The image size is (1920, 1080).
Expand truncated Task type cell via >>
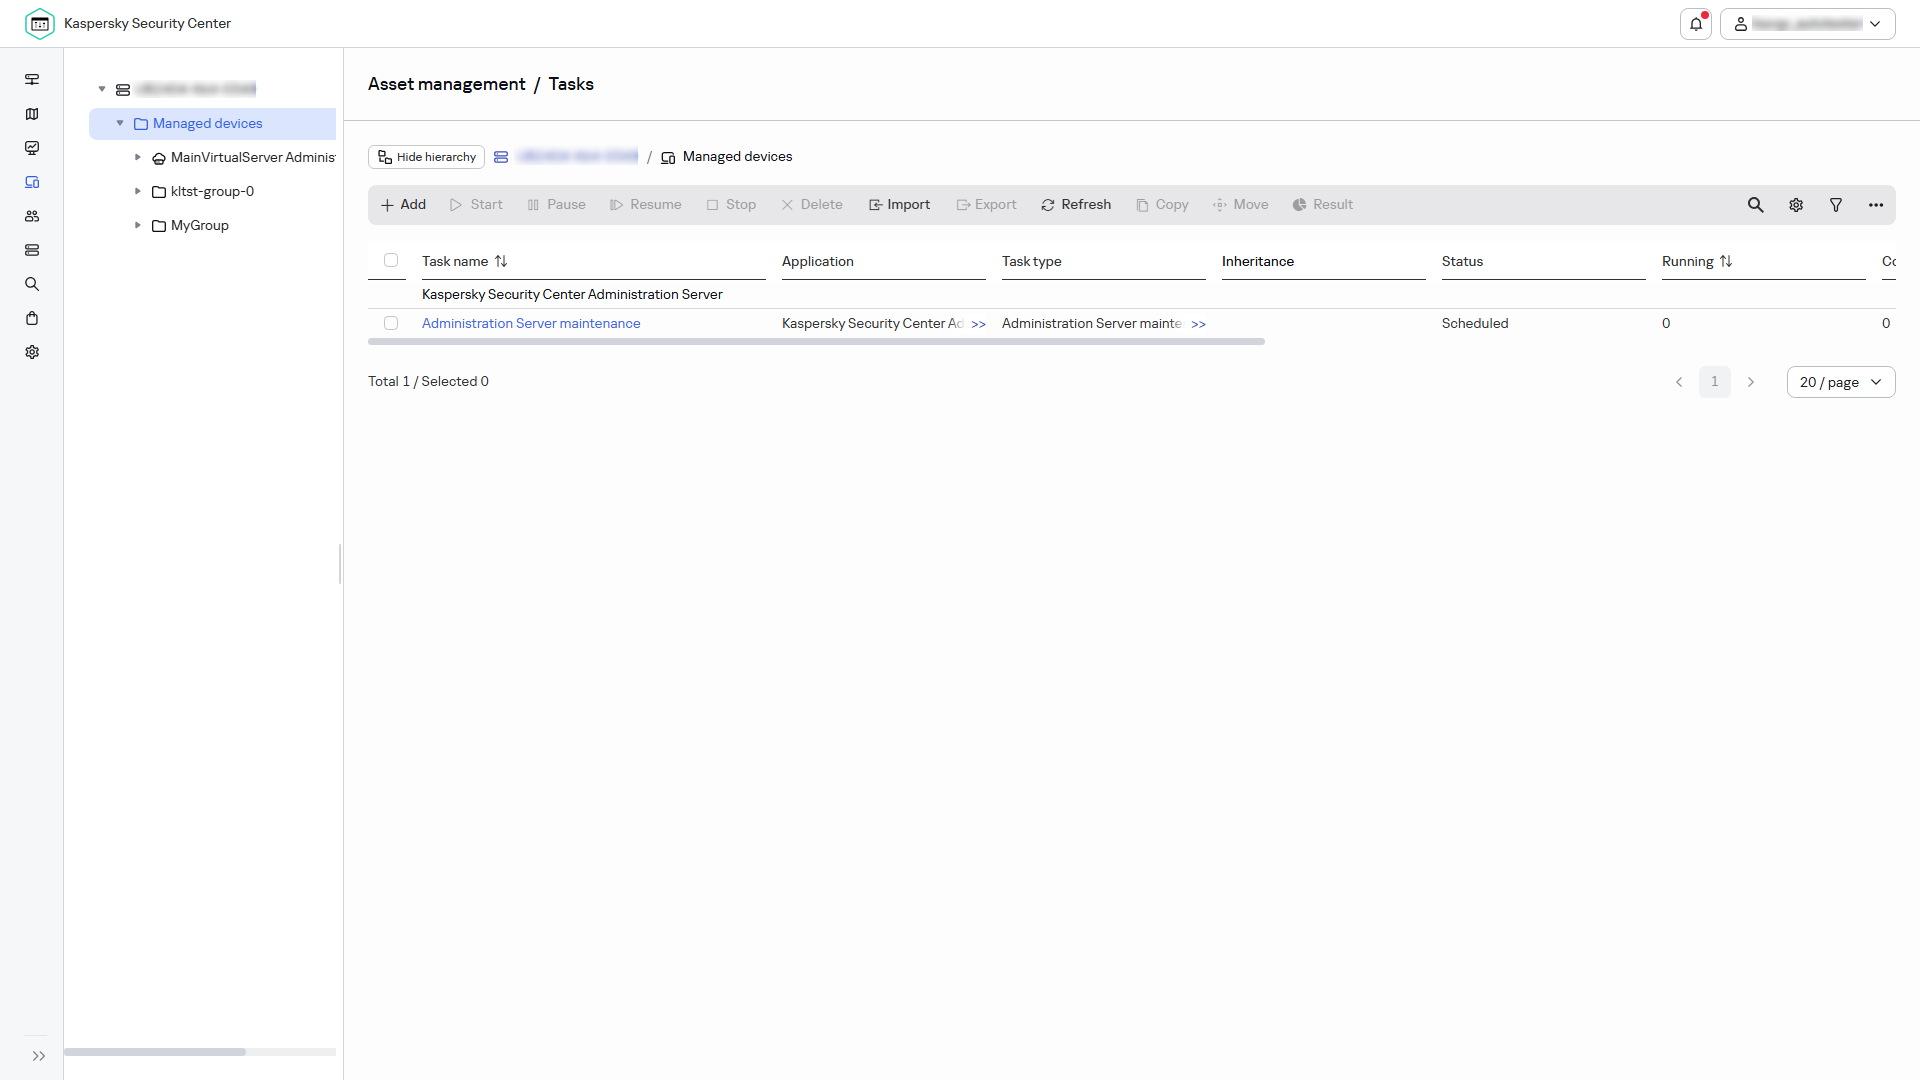coord(1198,324)
